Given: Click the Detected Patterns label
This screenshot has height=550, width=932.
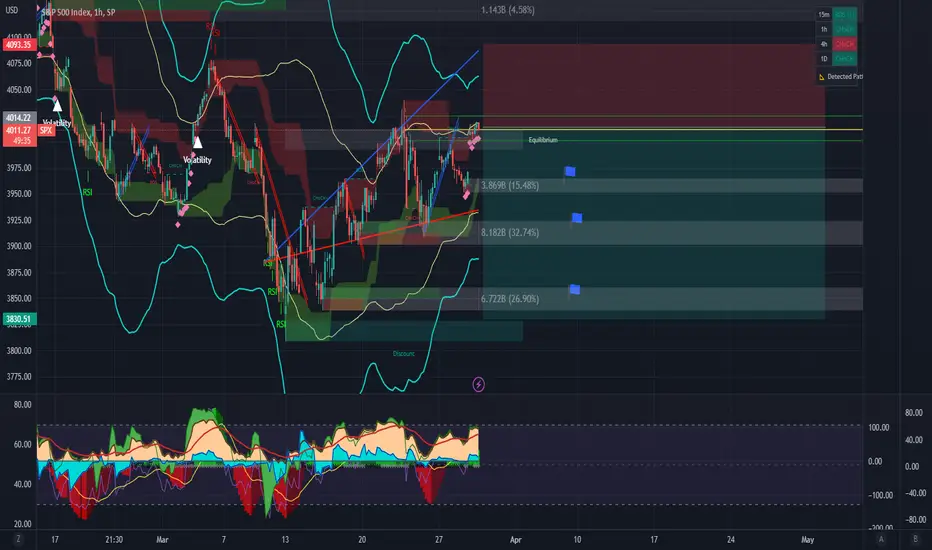Looking at the screenshot, I should point(845,77).
